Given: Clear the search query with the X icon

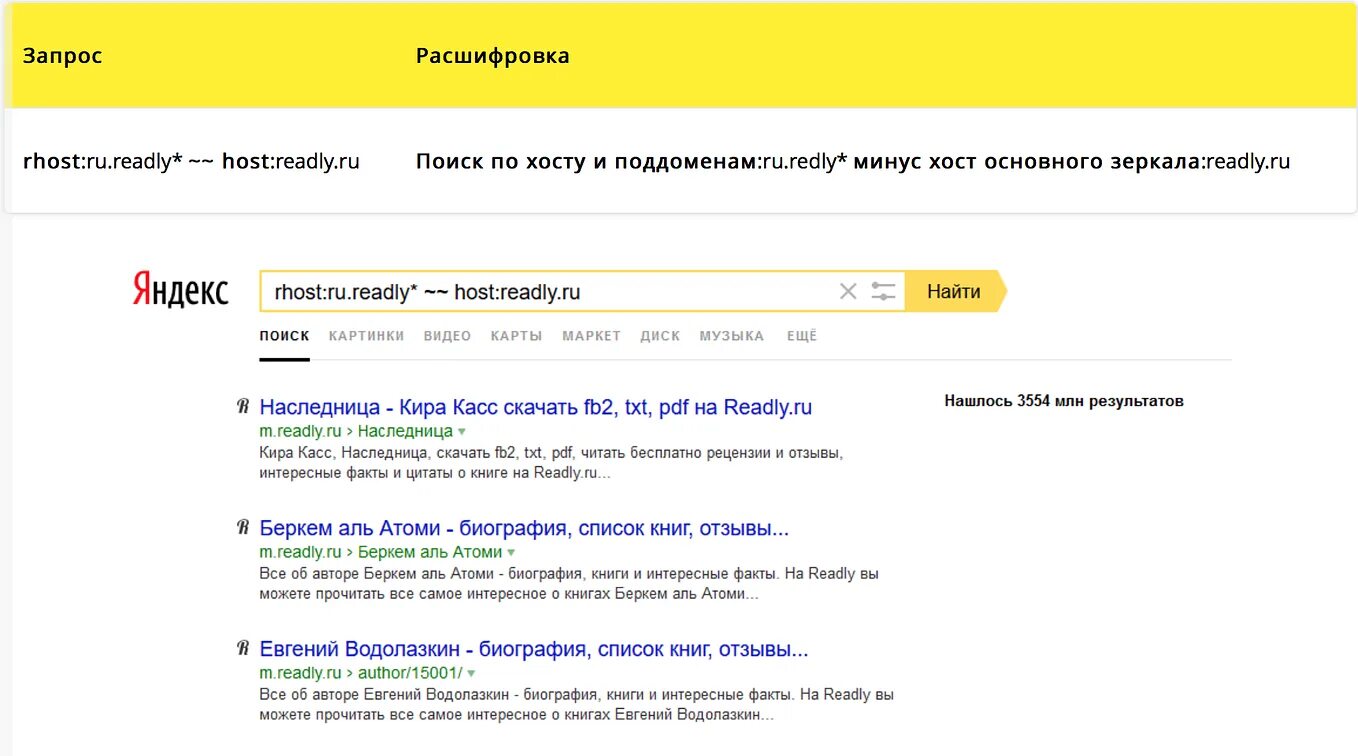Looking at the screenshot, I should coord(848,292).
